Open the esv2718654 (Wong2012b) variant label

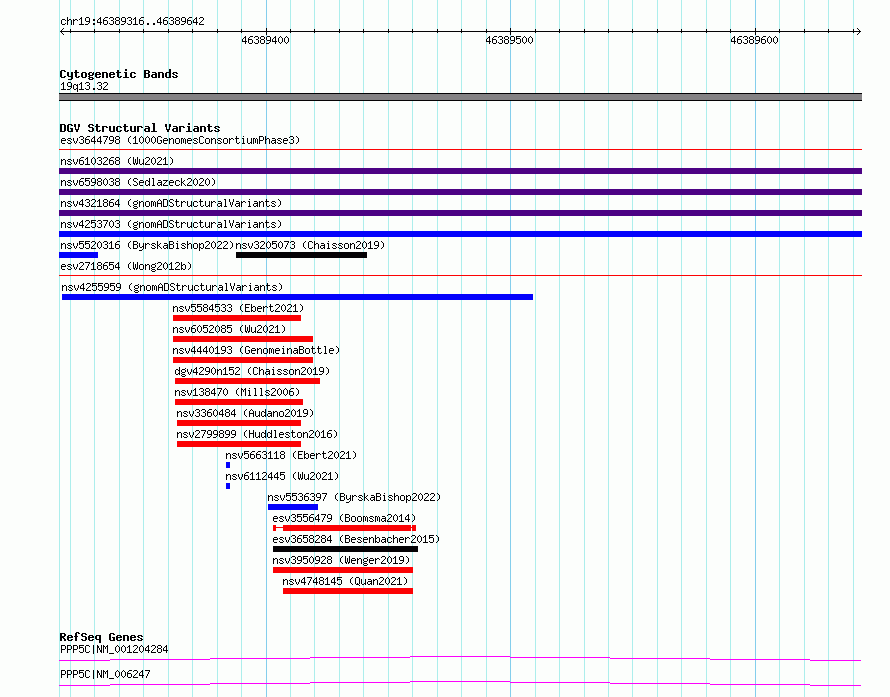pos(126,266)
